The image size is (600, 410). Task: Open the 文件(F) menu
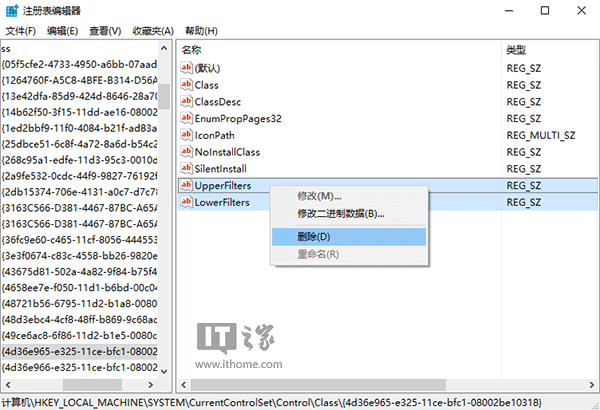point(20,30)
